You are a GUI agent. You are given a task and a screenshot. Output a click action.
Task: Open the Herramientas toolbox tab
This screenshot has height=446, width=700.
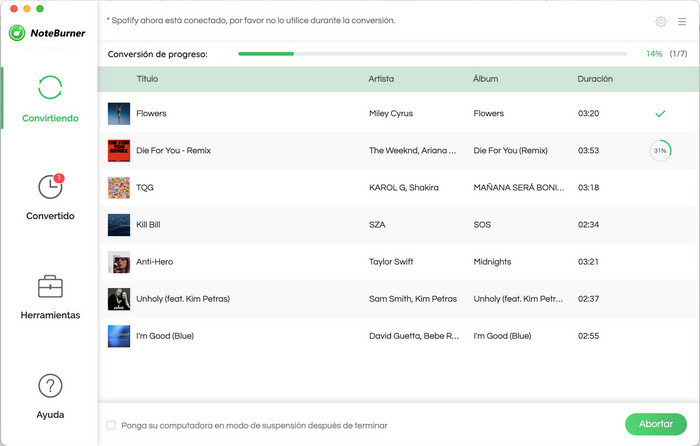[50, 297]
